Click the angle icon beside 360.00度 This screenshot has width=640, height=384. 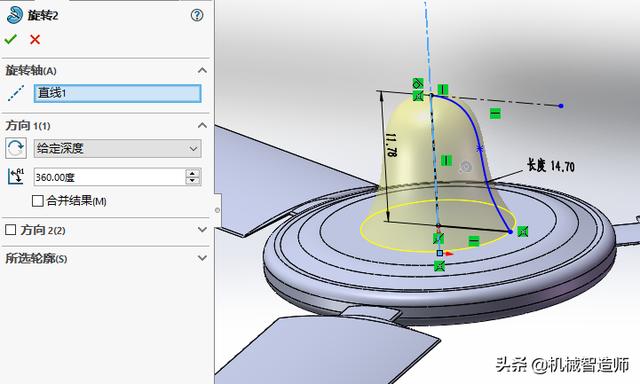click(16, 177)
